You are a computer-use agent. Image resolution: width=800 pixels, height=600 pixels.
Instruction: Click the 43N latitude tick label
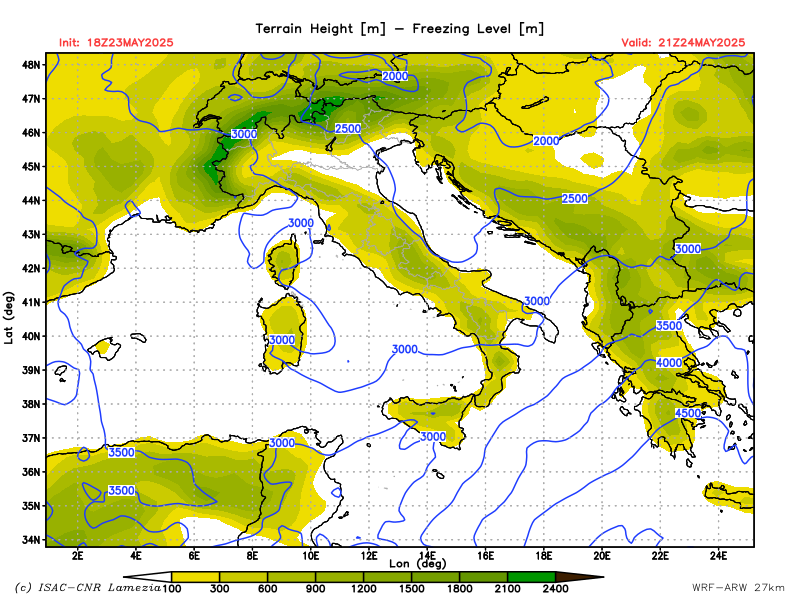click(32, 234)
